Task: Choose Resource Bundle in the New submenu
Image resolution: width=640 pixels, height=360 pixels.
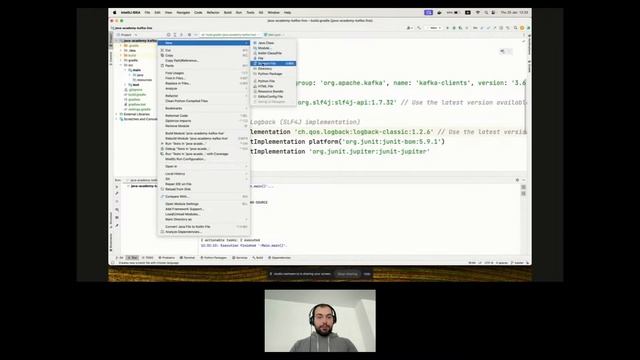Action: [x=273, y=91]
